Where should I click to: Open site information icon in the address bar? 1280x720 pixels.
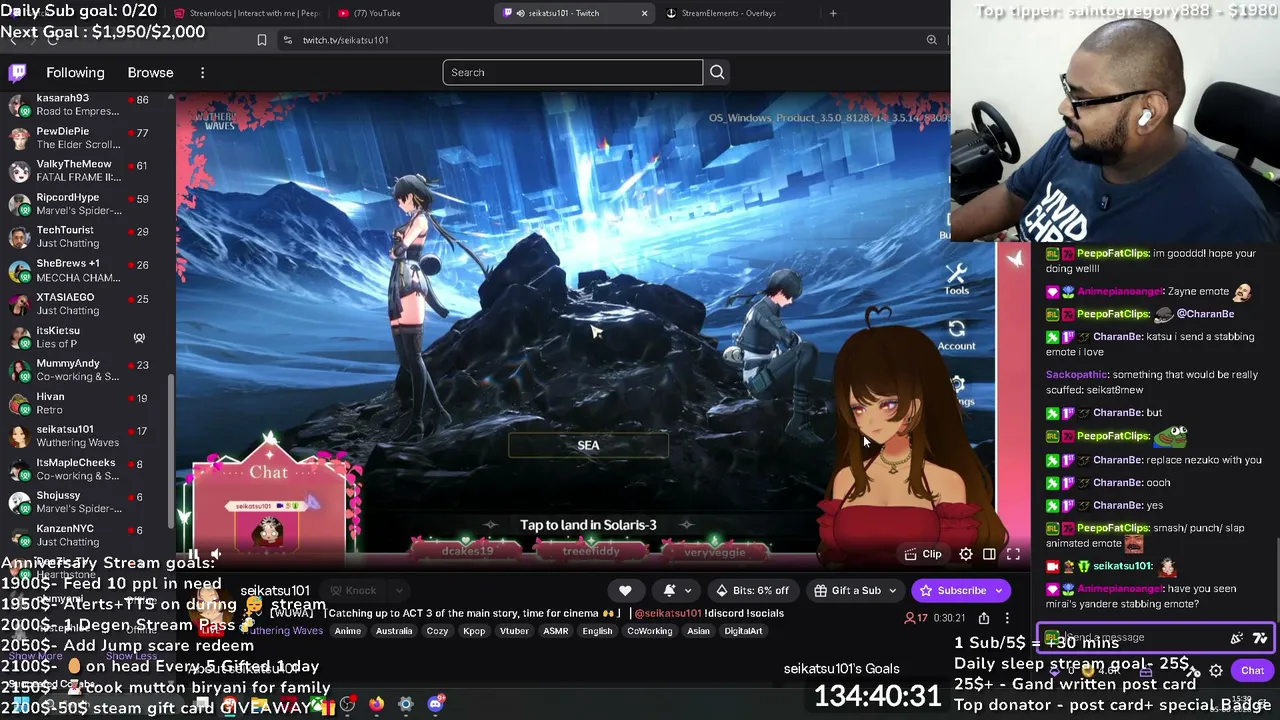288,40
